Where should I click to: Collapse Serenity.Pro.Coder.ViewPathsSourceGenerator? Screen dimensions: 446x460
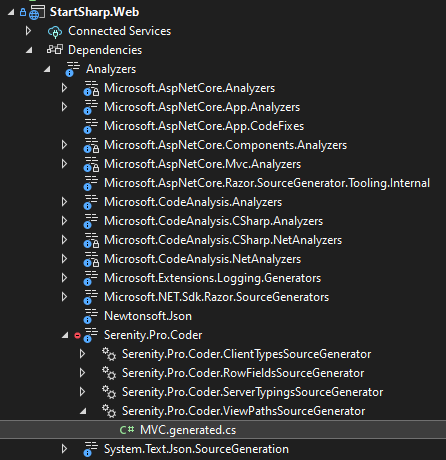coord(84,412)
